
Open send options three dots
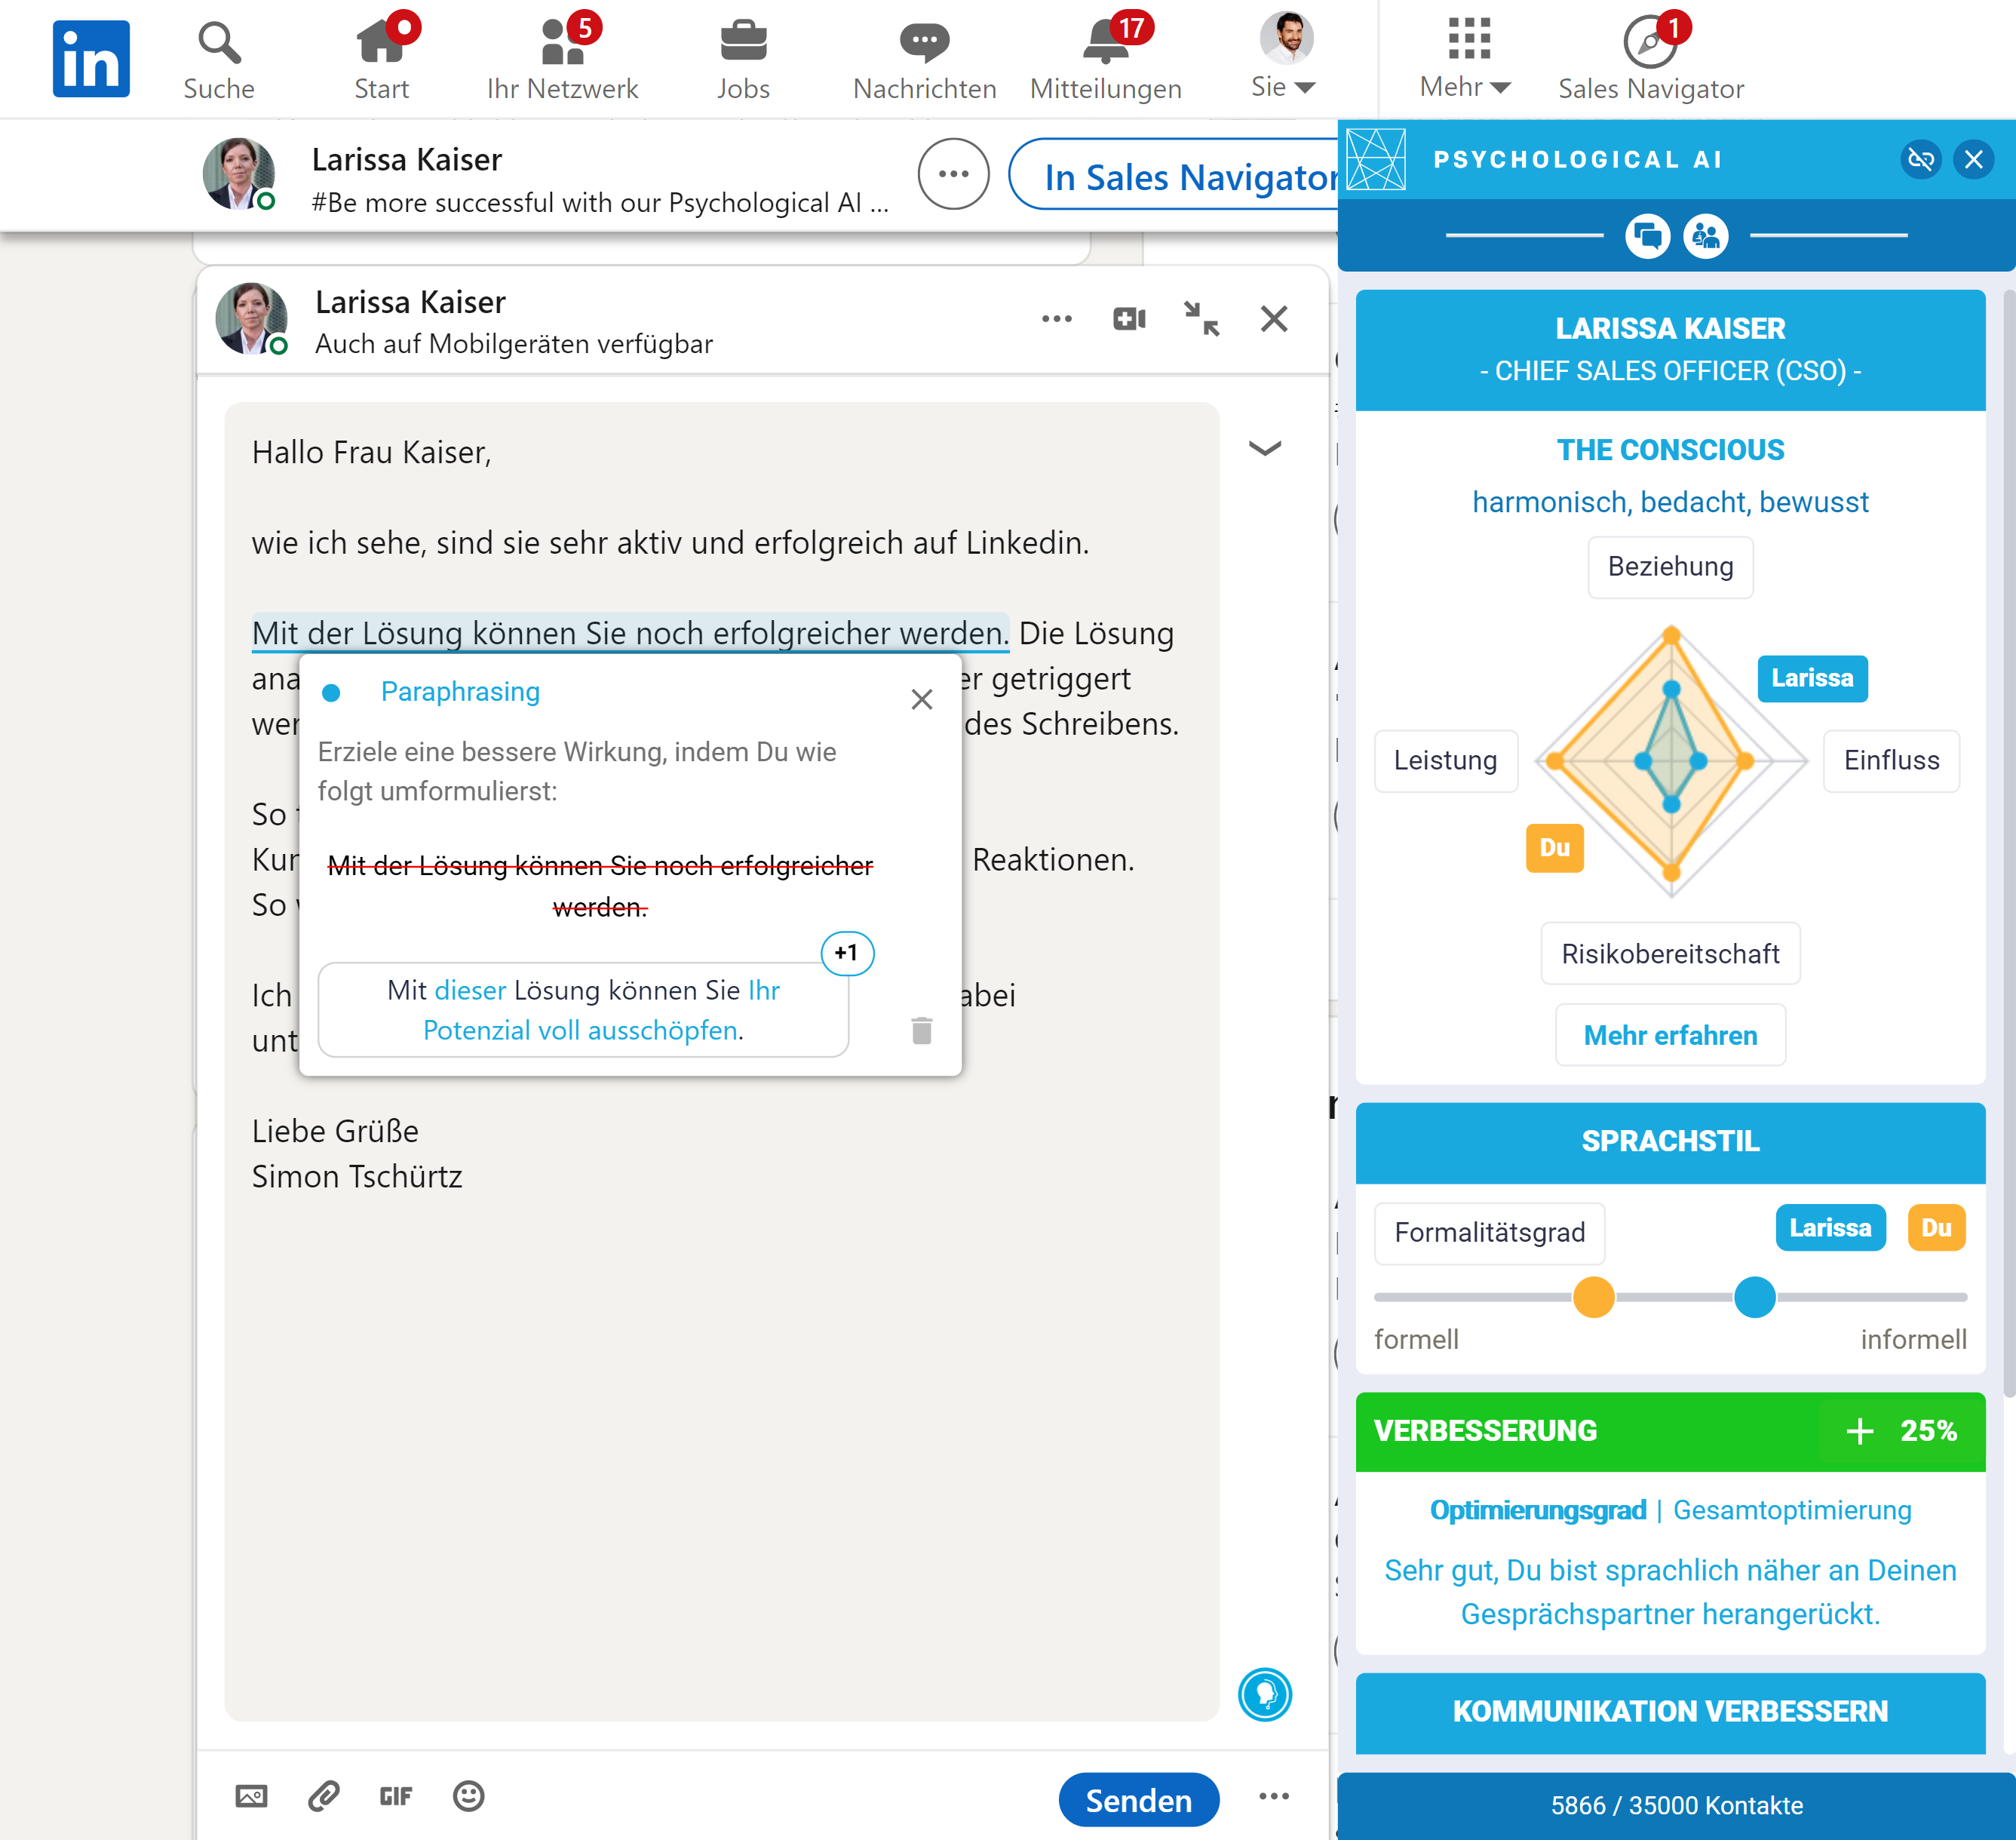point(1274,1796)
